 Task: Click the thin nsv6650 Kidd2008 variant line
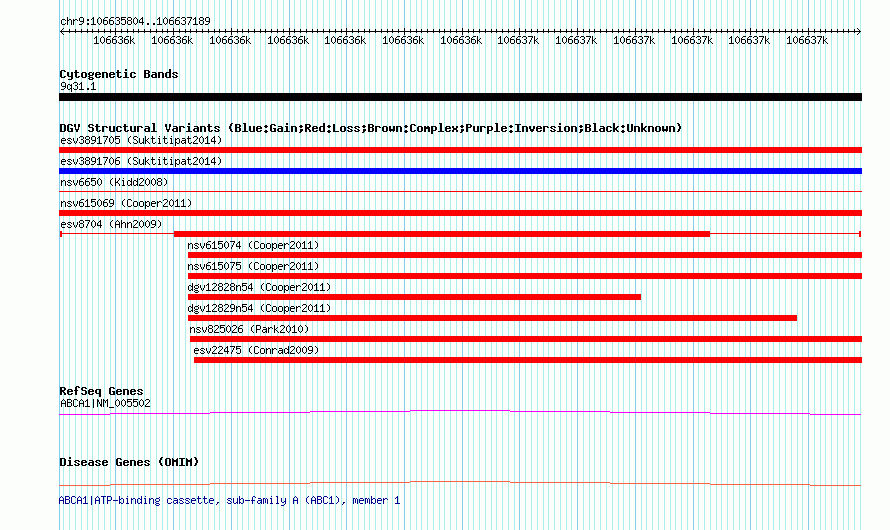coord(460,192)
